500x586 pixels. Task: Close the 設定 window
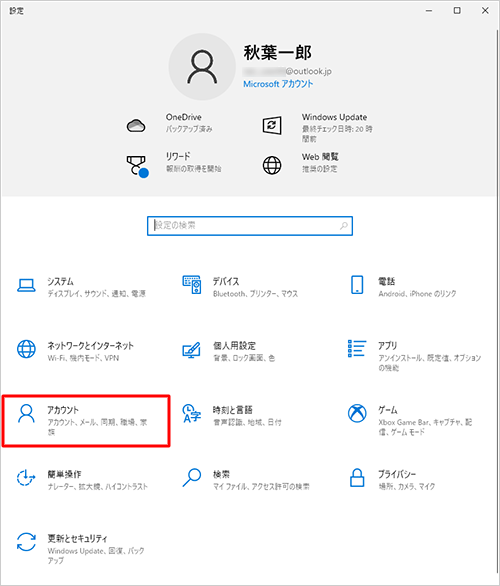[x=485, y=11]
